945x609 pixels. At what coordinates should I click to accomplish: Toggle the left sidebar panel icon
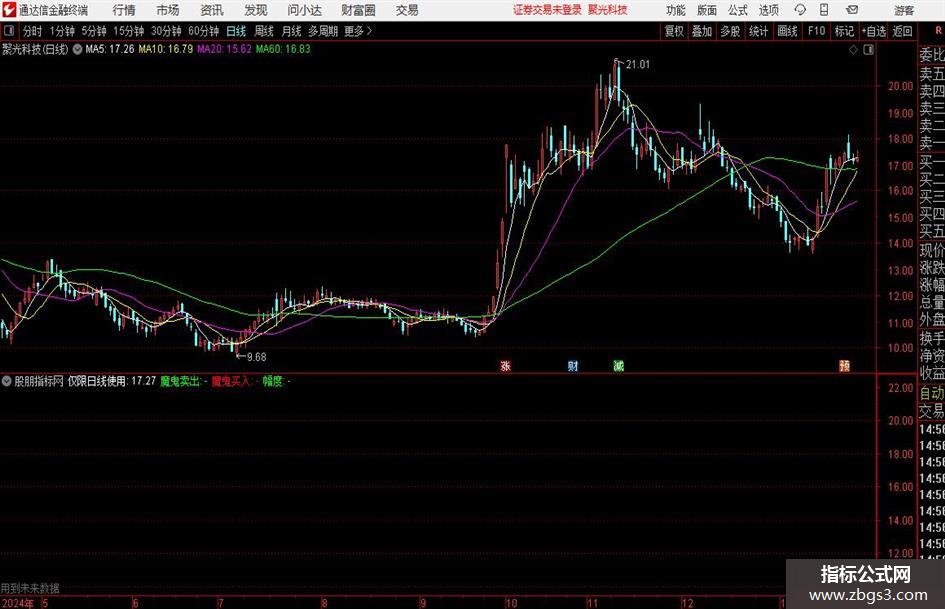(x=8, y=30)
